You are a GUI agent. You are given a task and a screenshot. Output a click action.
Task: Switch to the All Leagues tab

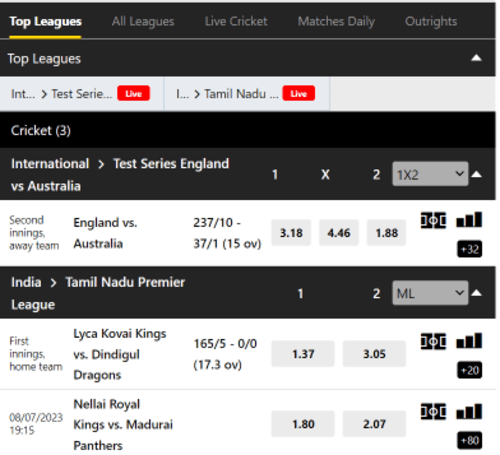coord(143,21)
